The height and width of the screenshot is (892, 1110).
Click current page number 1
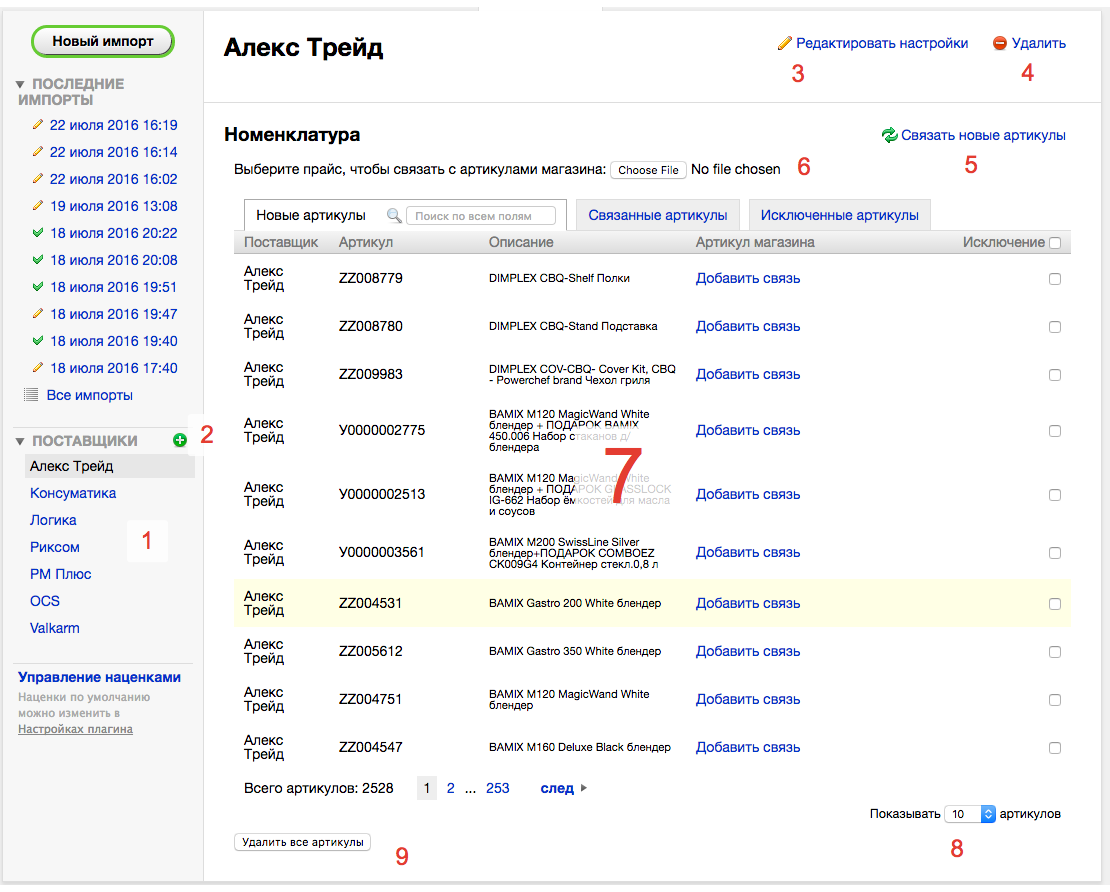[427, 788]
